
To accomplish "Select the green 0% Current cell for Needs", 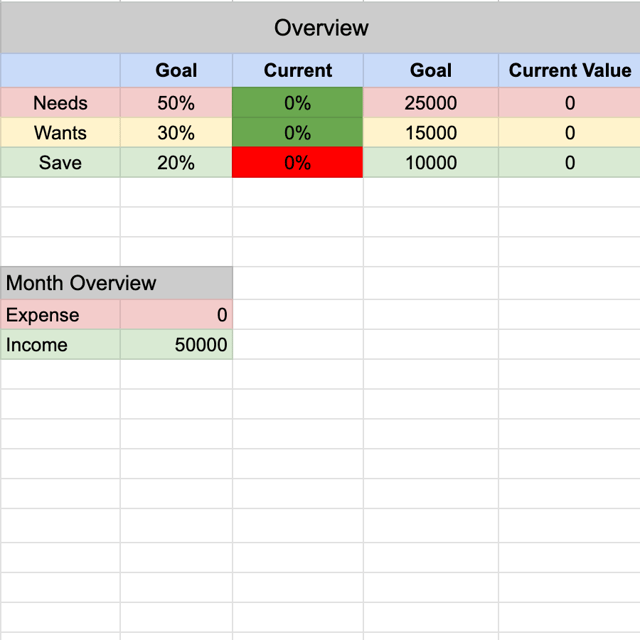I will click(298, 103).
